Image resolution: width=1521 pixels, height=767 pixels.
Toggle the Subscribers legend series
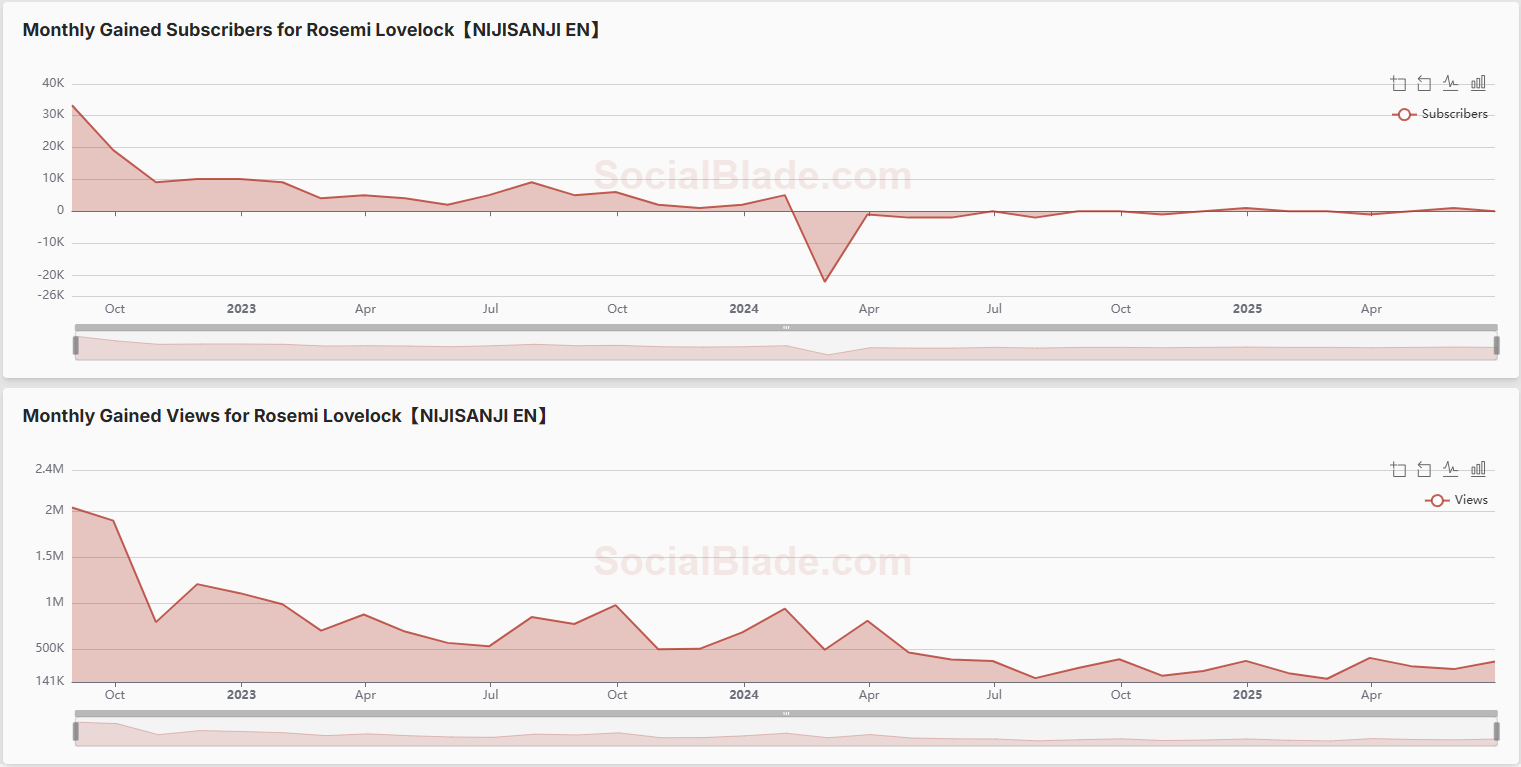tap(1440, 114)
